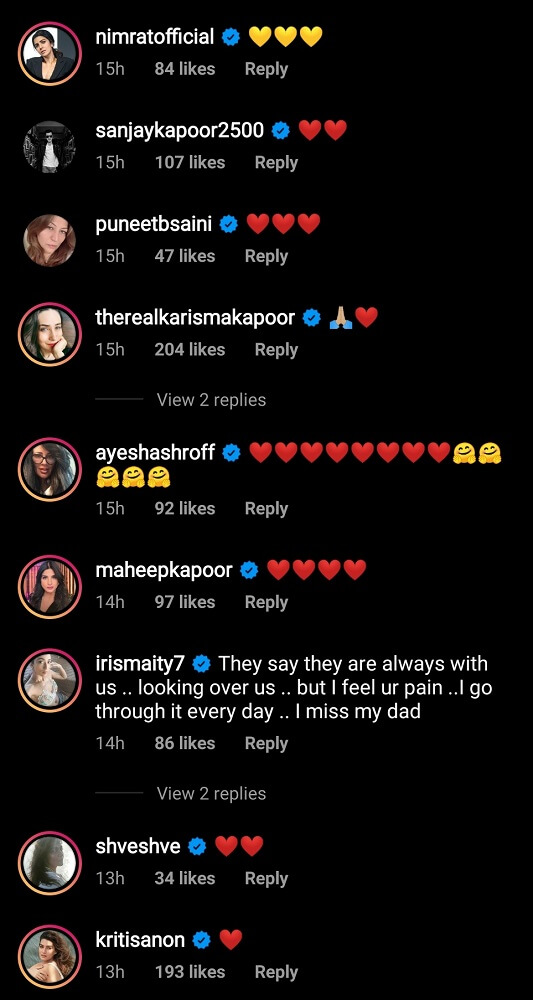Reply to kritisanon's comment
Image resolution: width=533 pixels, height=1000 pixels.
(276, 972)
